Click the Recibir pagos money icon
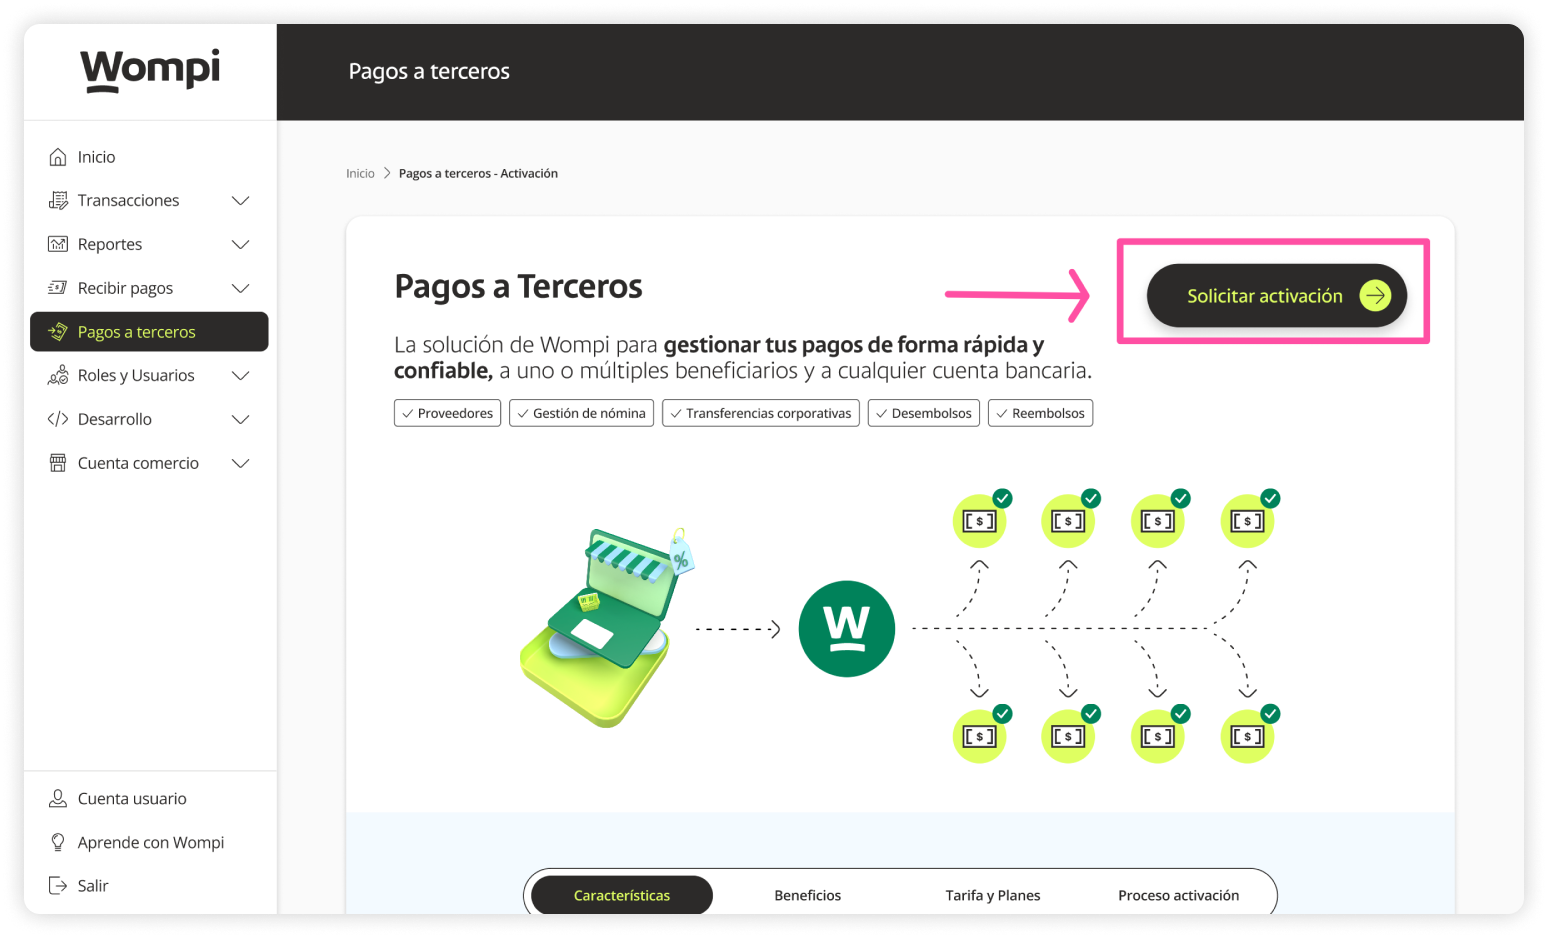The image size is (1548, 938). [58, 288]
